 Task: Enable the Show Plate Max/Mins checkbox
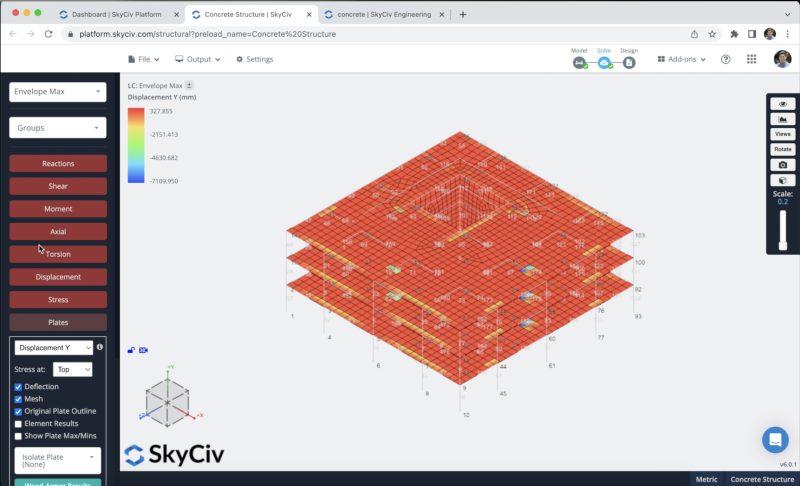(x=18, y=436)
